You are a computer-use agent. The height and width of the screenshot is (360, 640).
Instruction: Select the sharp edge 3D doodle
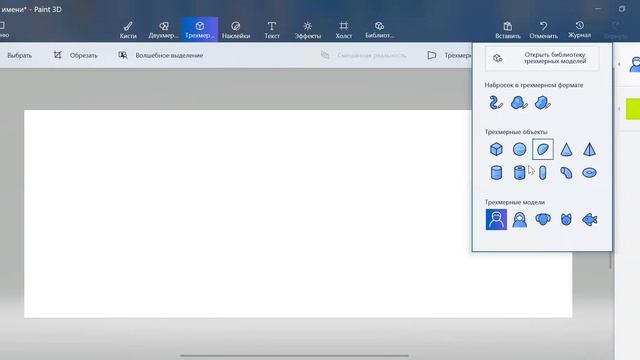(542, 102)
